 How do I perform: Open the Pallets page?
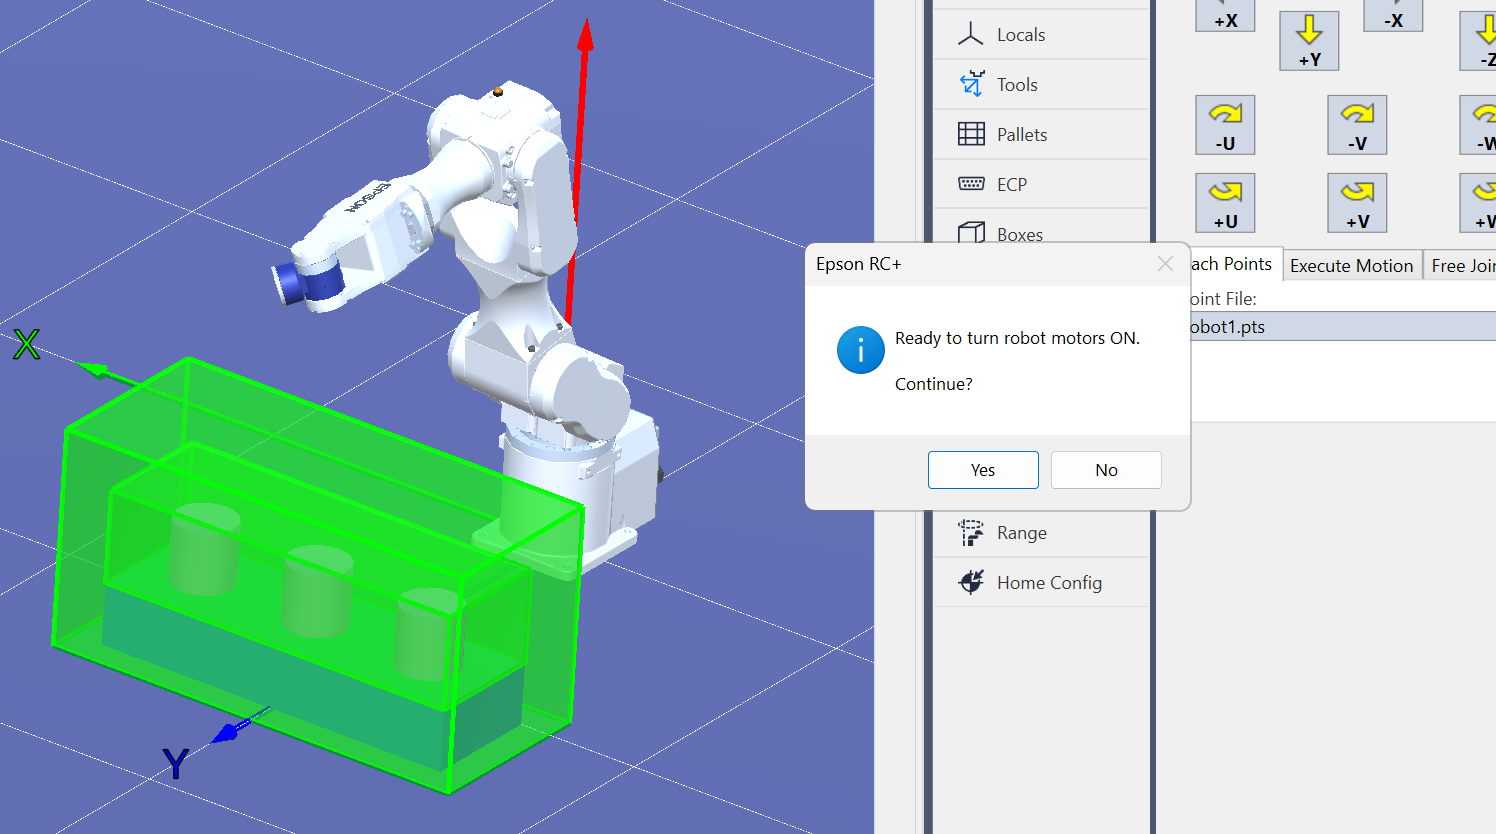click(1041, 135)
